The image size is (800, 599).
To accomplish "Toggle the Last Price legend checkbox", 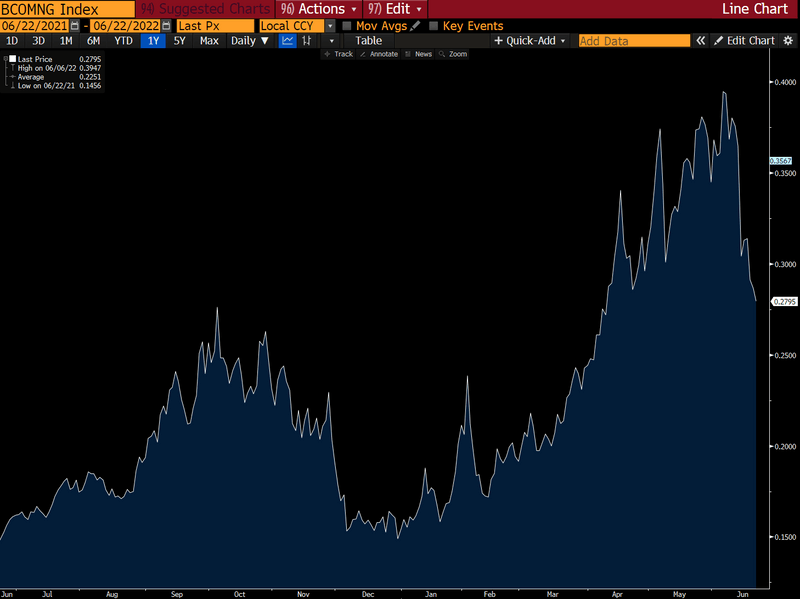I will [12, 60].
